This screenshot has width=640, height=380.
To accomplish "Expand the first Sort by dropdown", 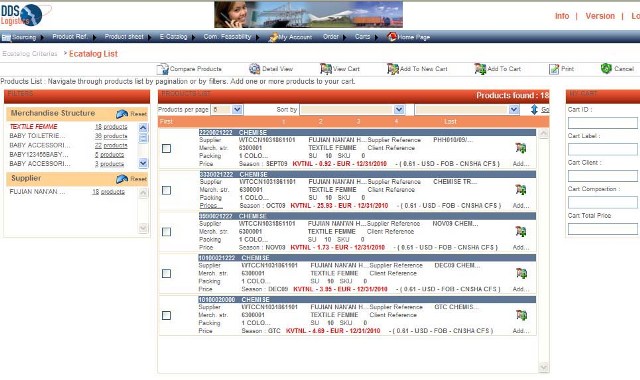I will pyautogui.click(x=399, y=109).
